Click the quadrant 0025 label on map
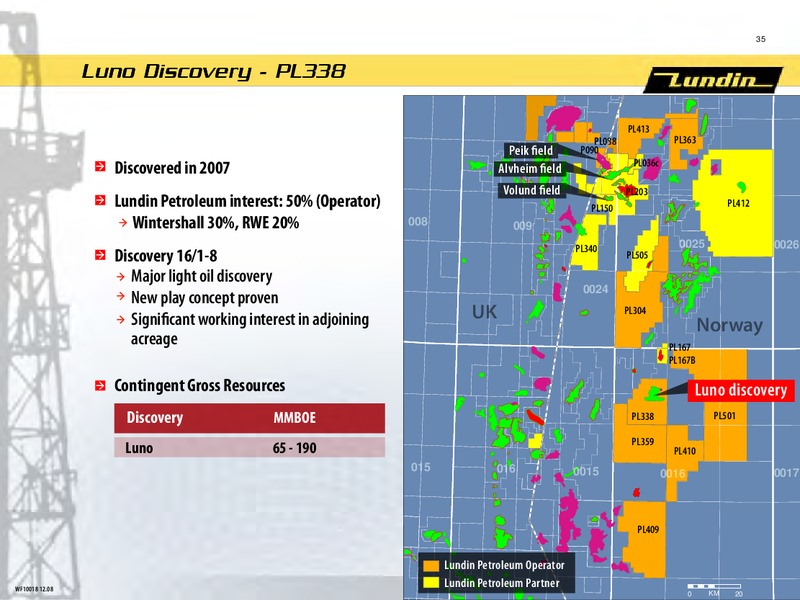This screenshot has width=800, height=600. pos(692,244)
